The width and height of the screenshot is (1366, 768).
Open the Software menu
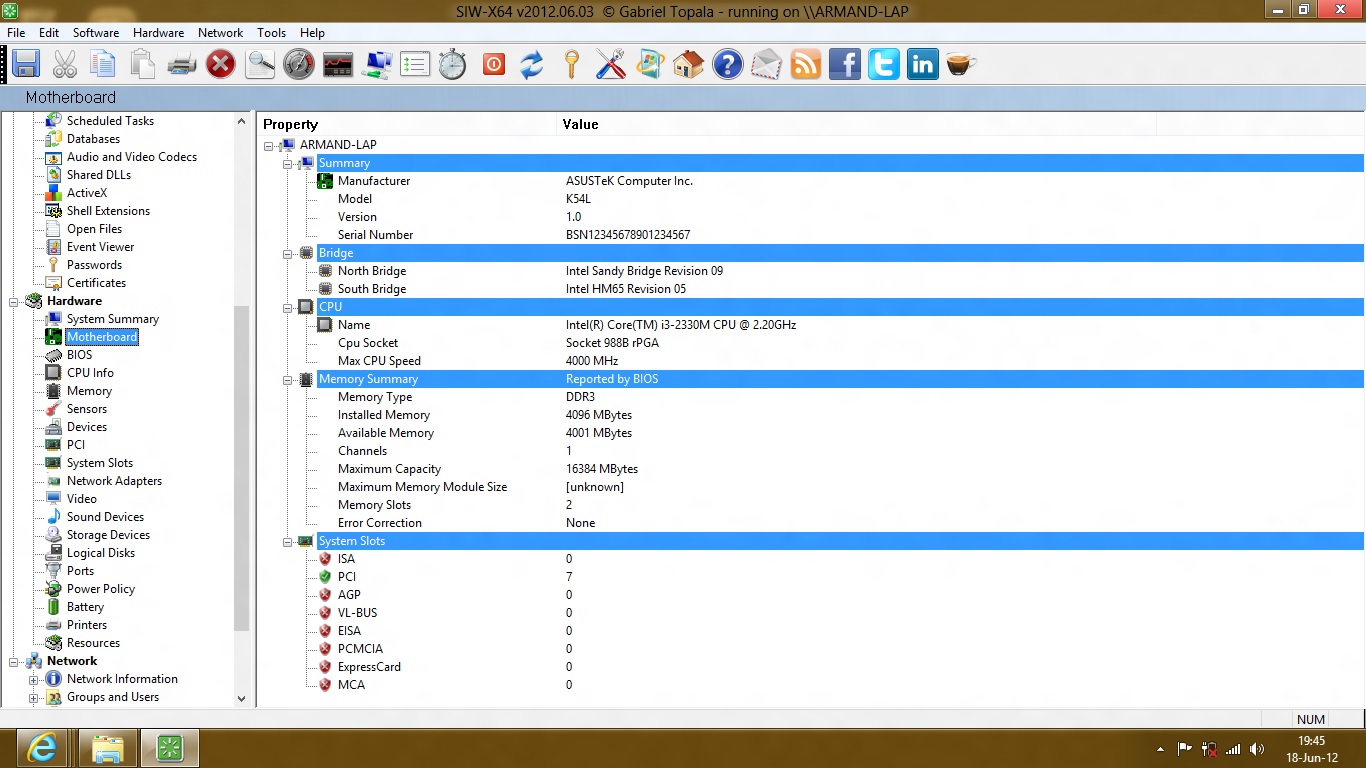(96, 33)
